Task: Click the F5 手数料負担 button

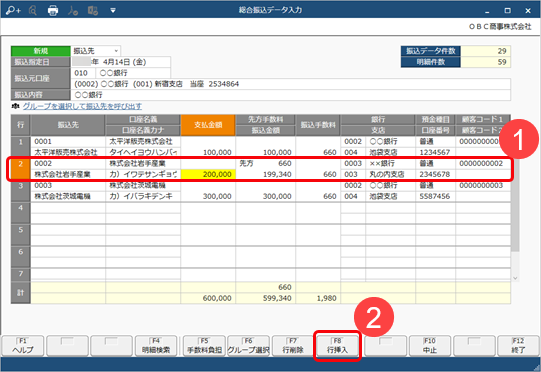Action: pyautogui.click(x=204, y=345)
